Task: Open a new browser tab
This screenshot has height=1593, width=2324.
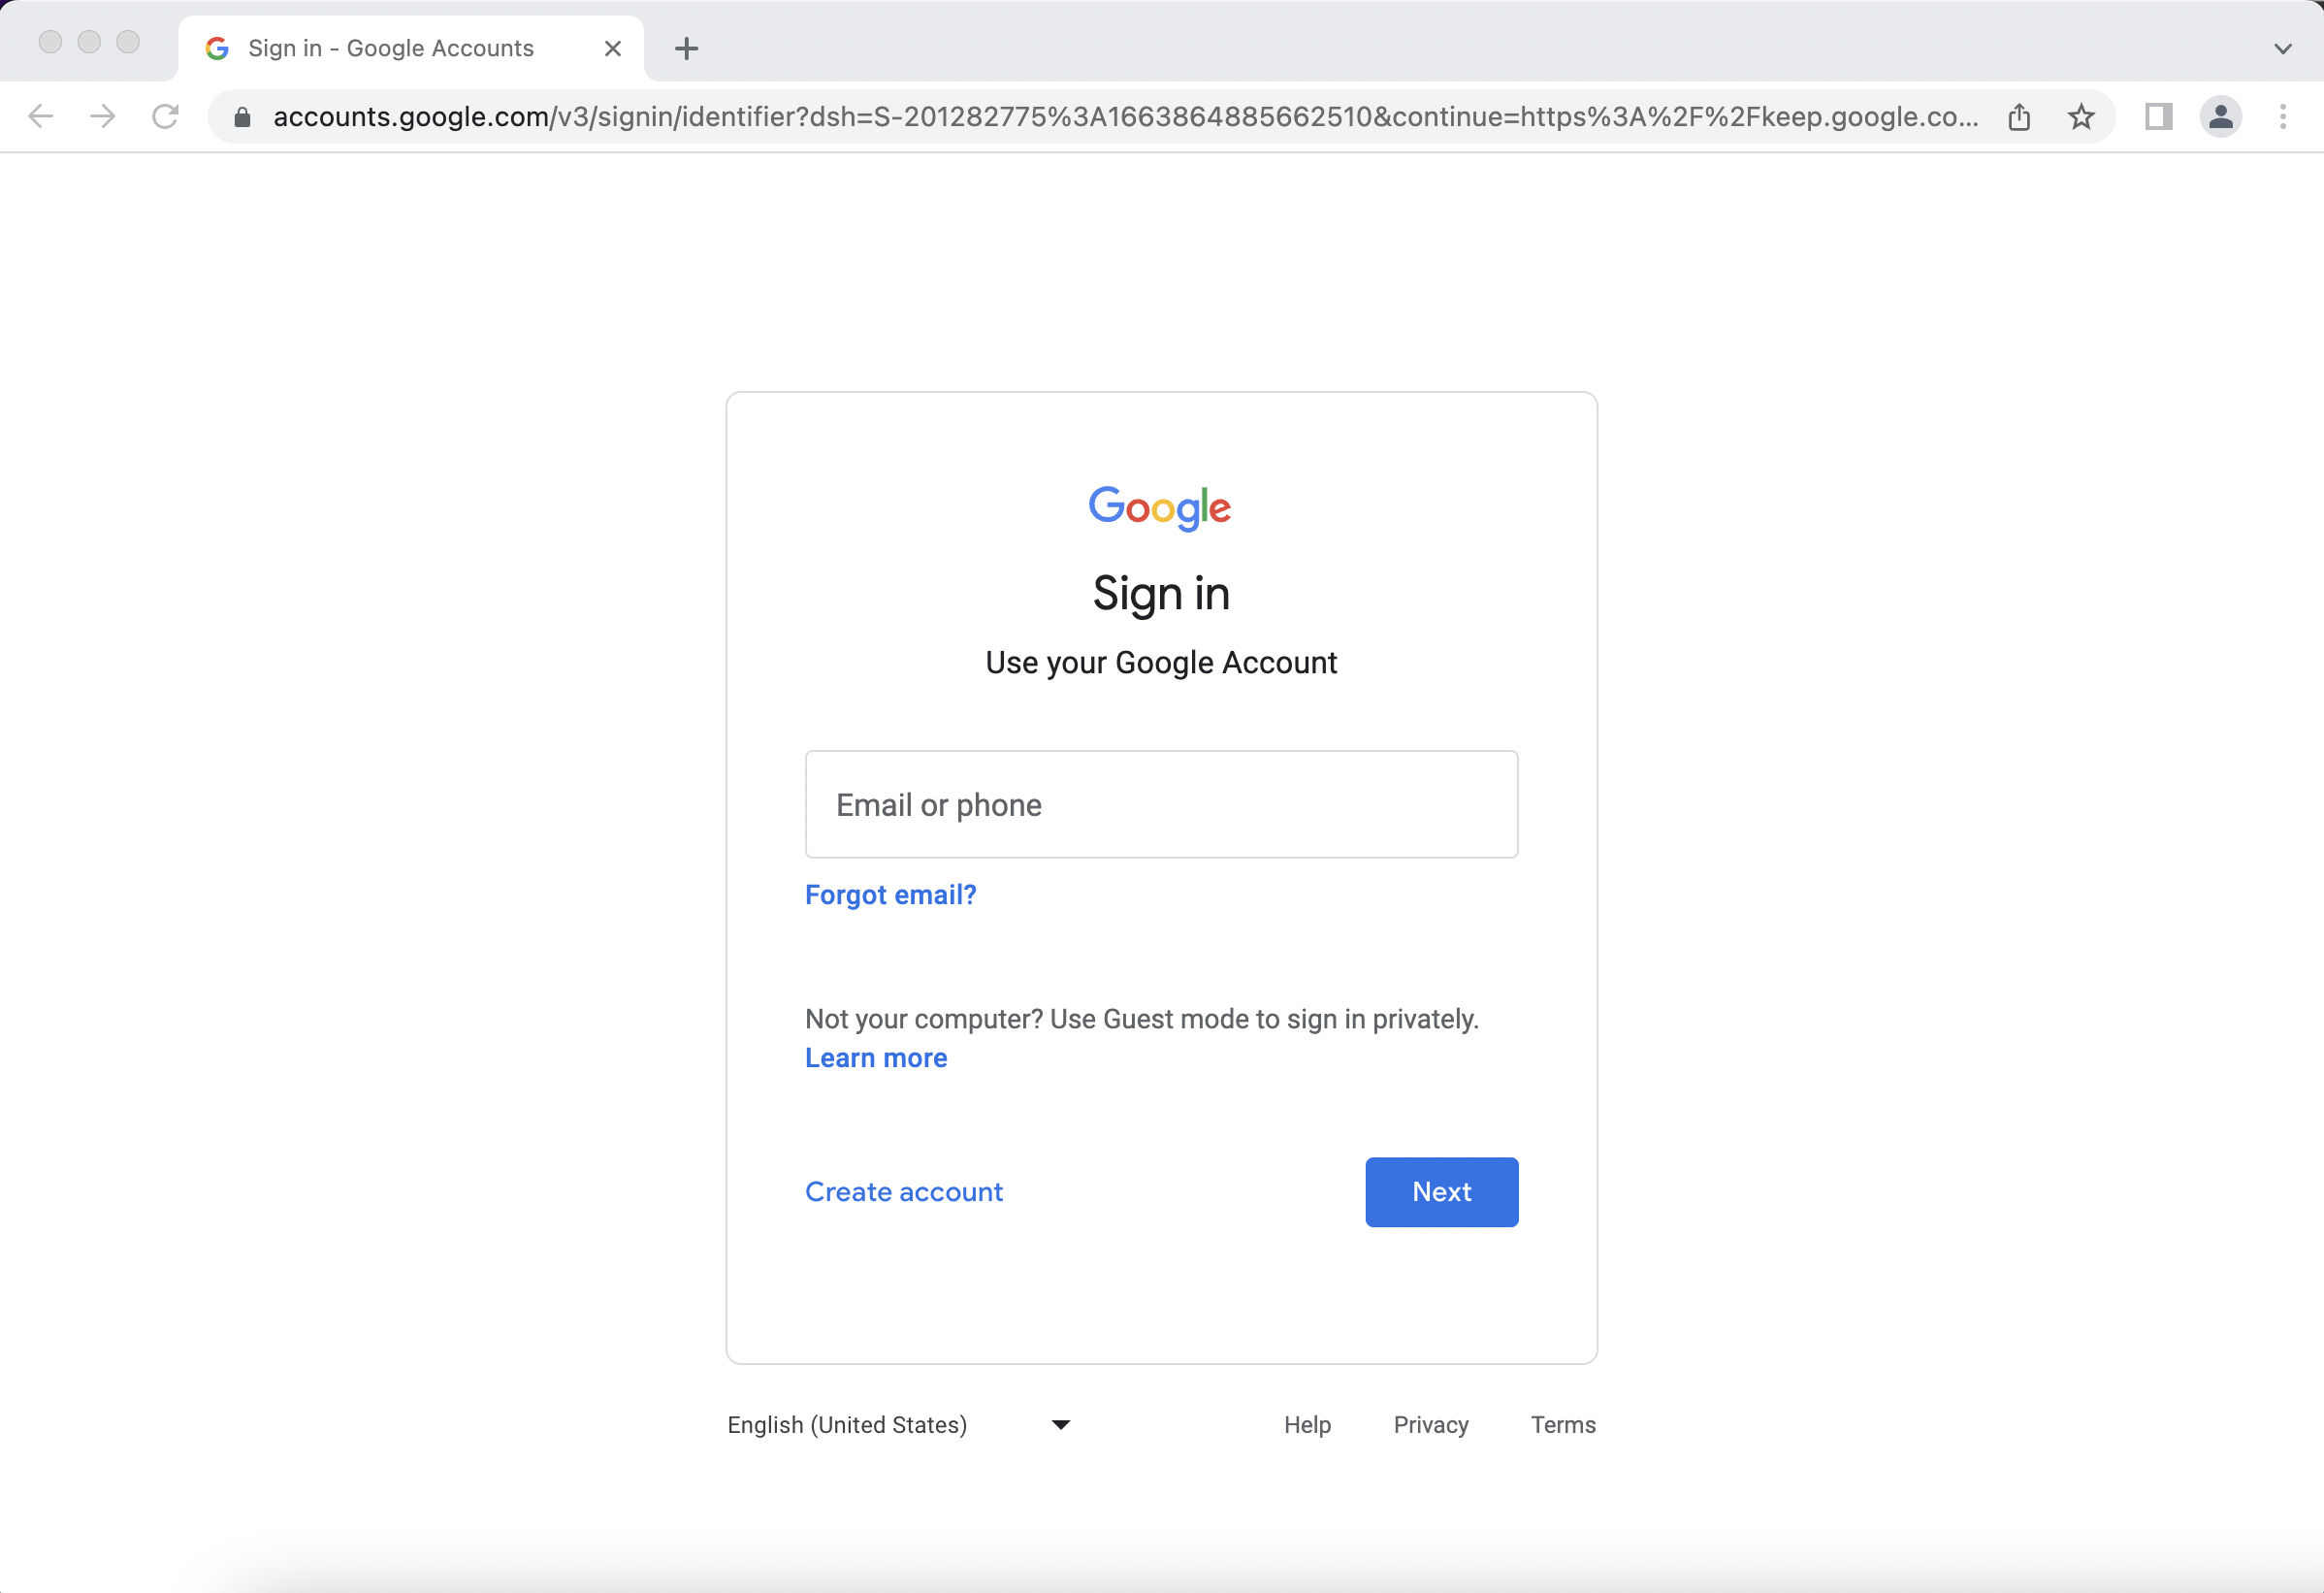Action: tap(689, 48)
